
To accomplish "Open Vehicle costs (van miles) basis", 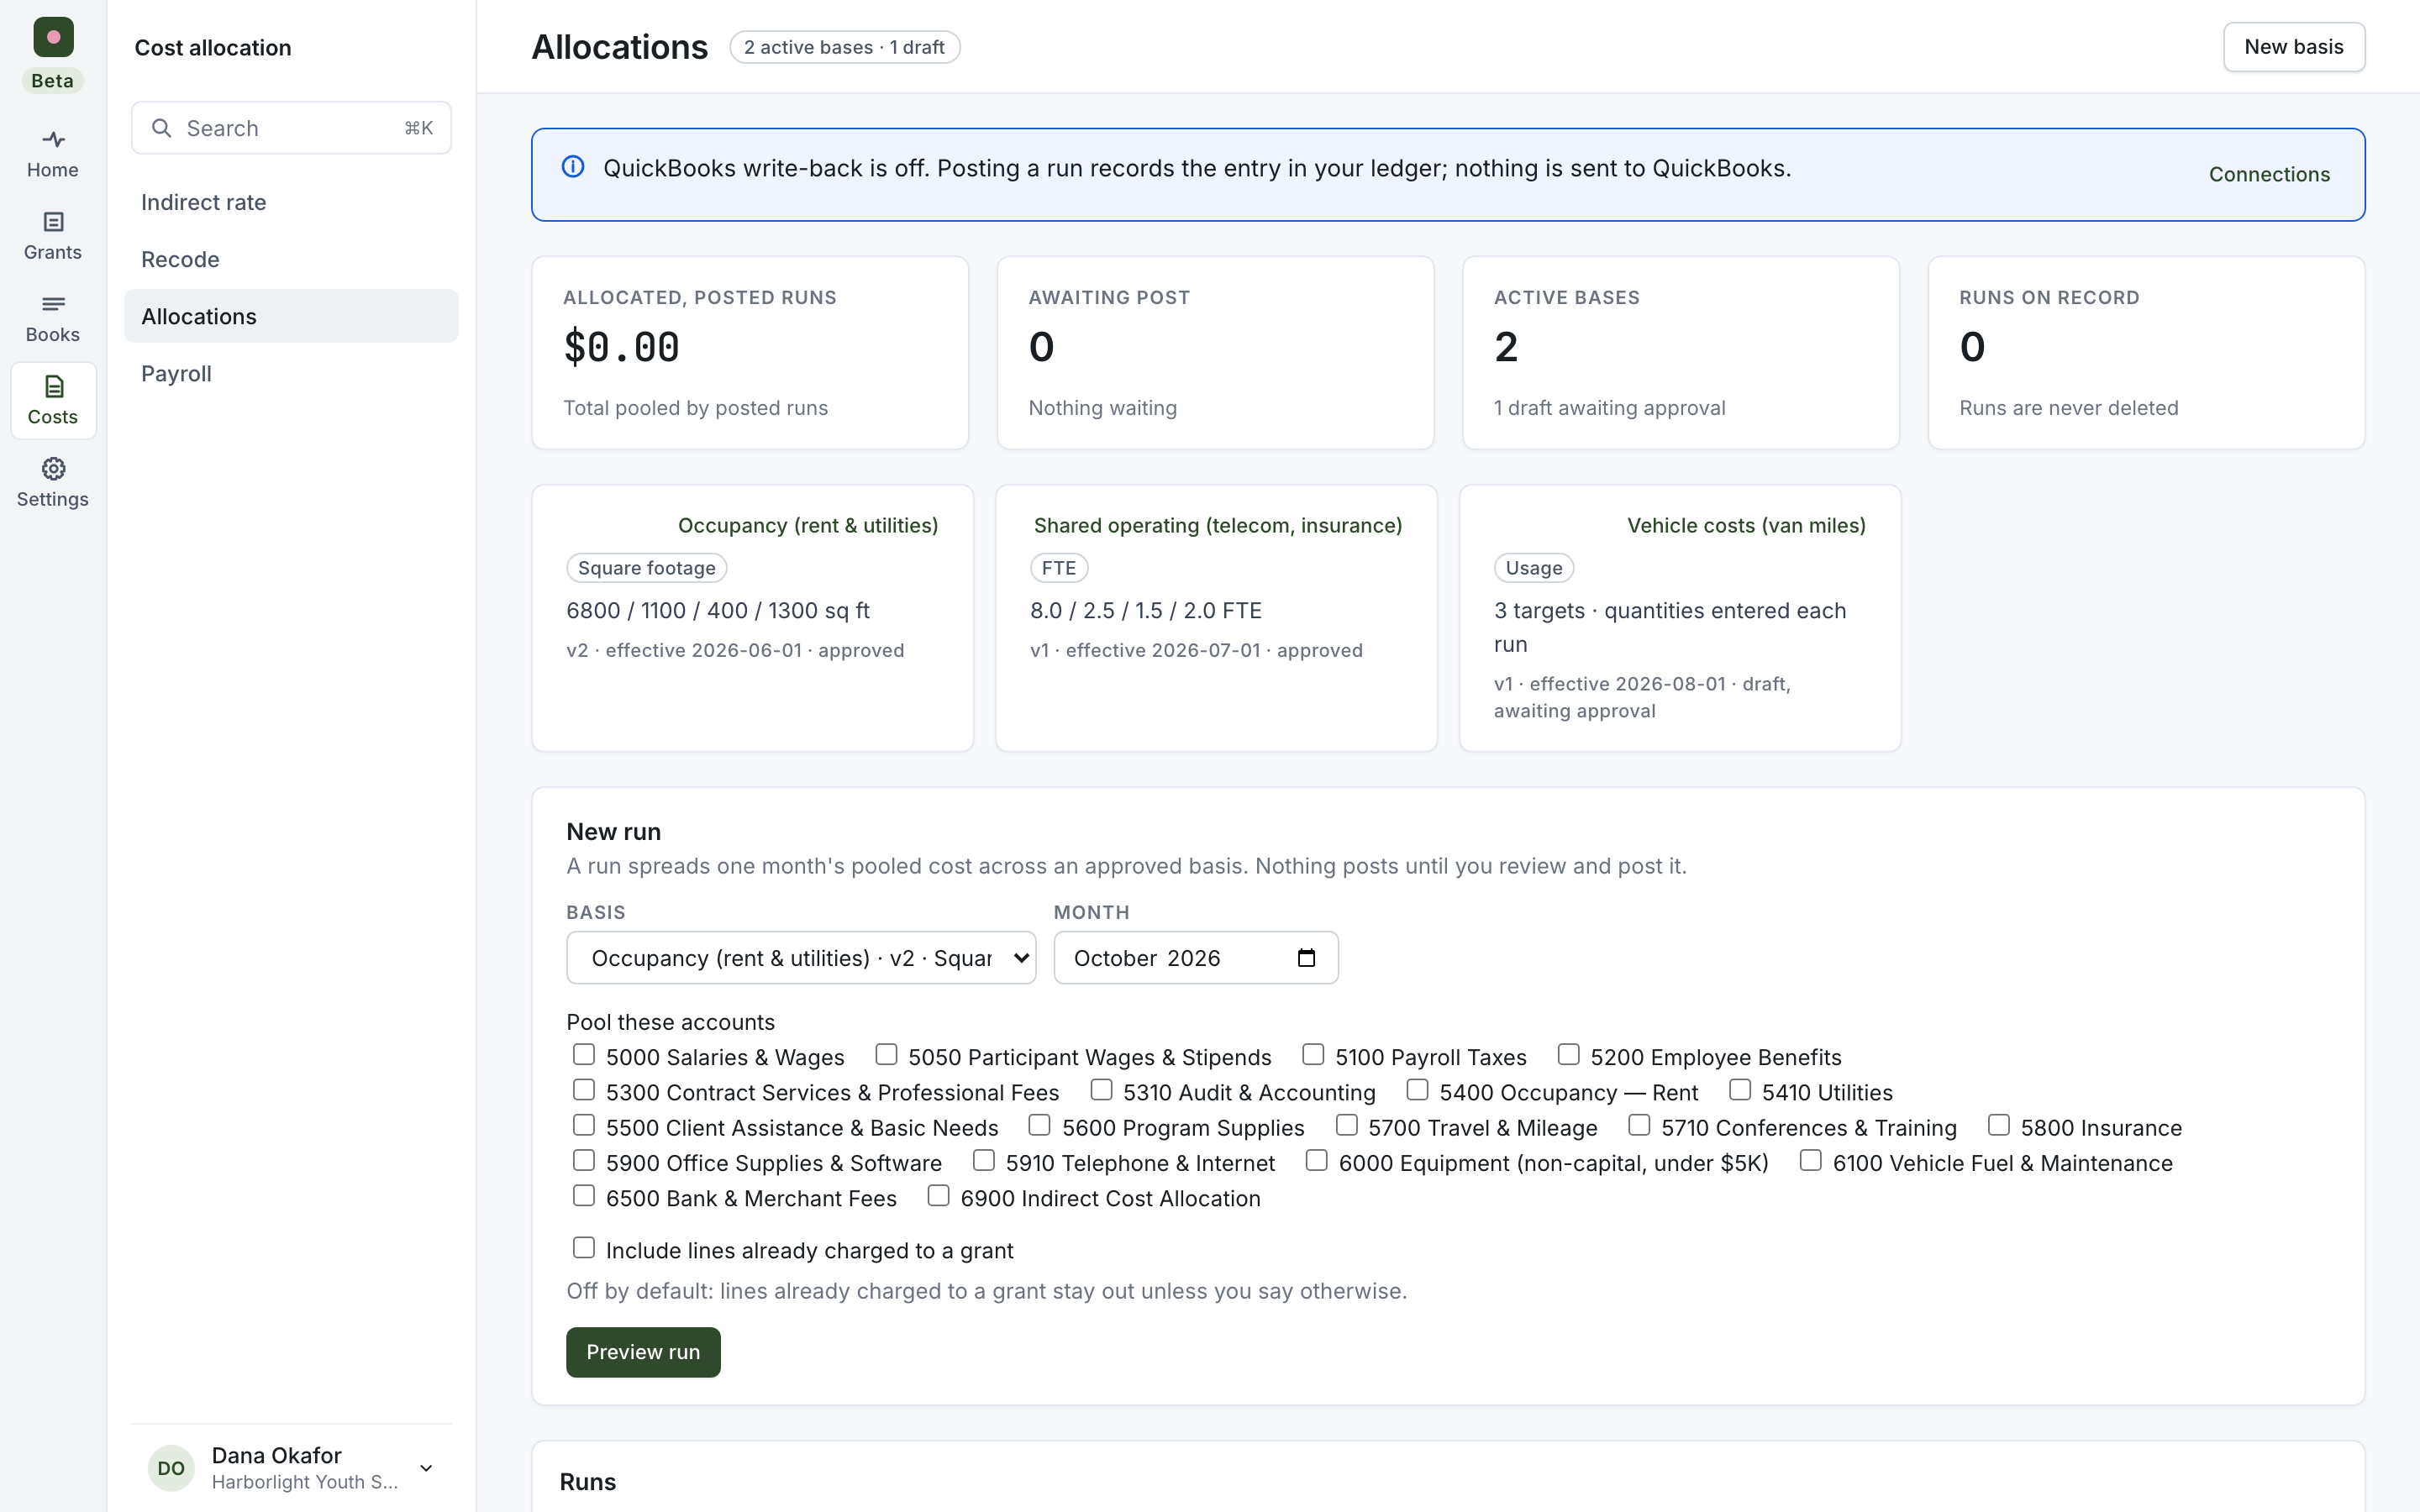I will 1746,525.
